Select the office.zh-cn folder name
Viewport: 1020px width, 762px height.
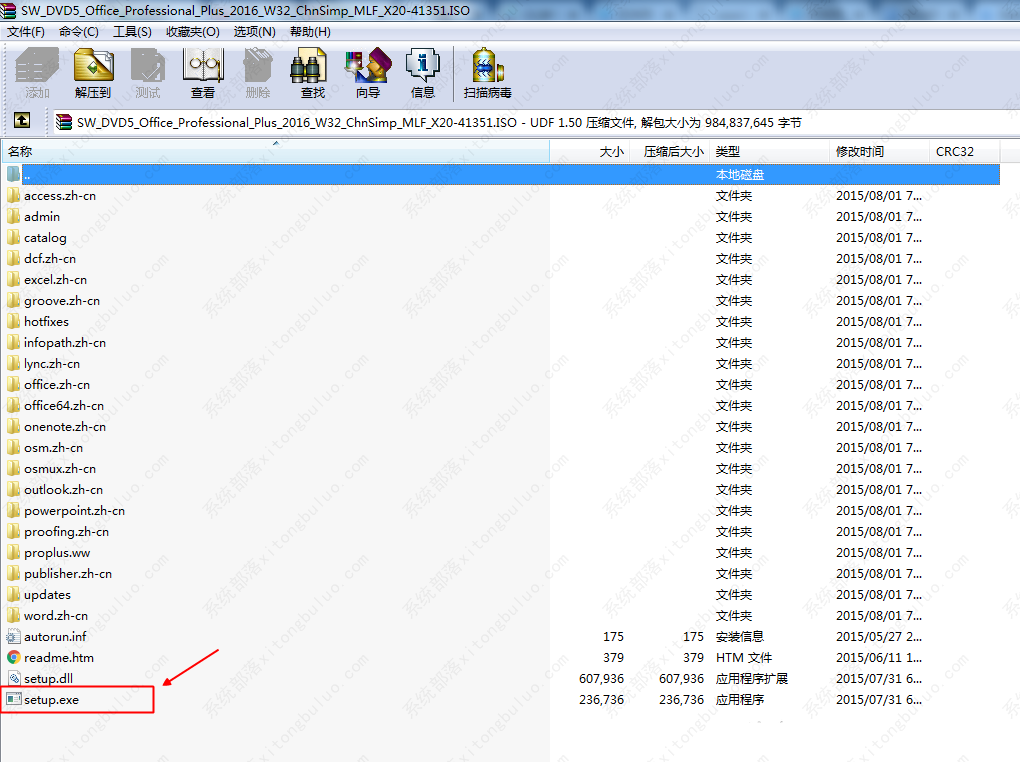tap(57, 385)
